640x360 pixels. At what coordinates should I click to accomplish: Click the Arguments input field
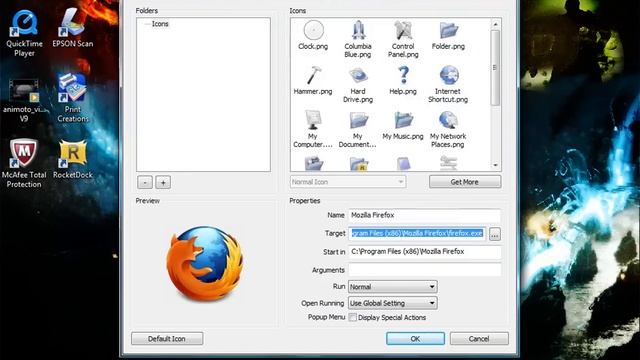click(x=424, y=270)
